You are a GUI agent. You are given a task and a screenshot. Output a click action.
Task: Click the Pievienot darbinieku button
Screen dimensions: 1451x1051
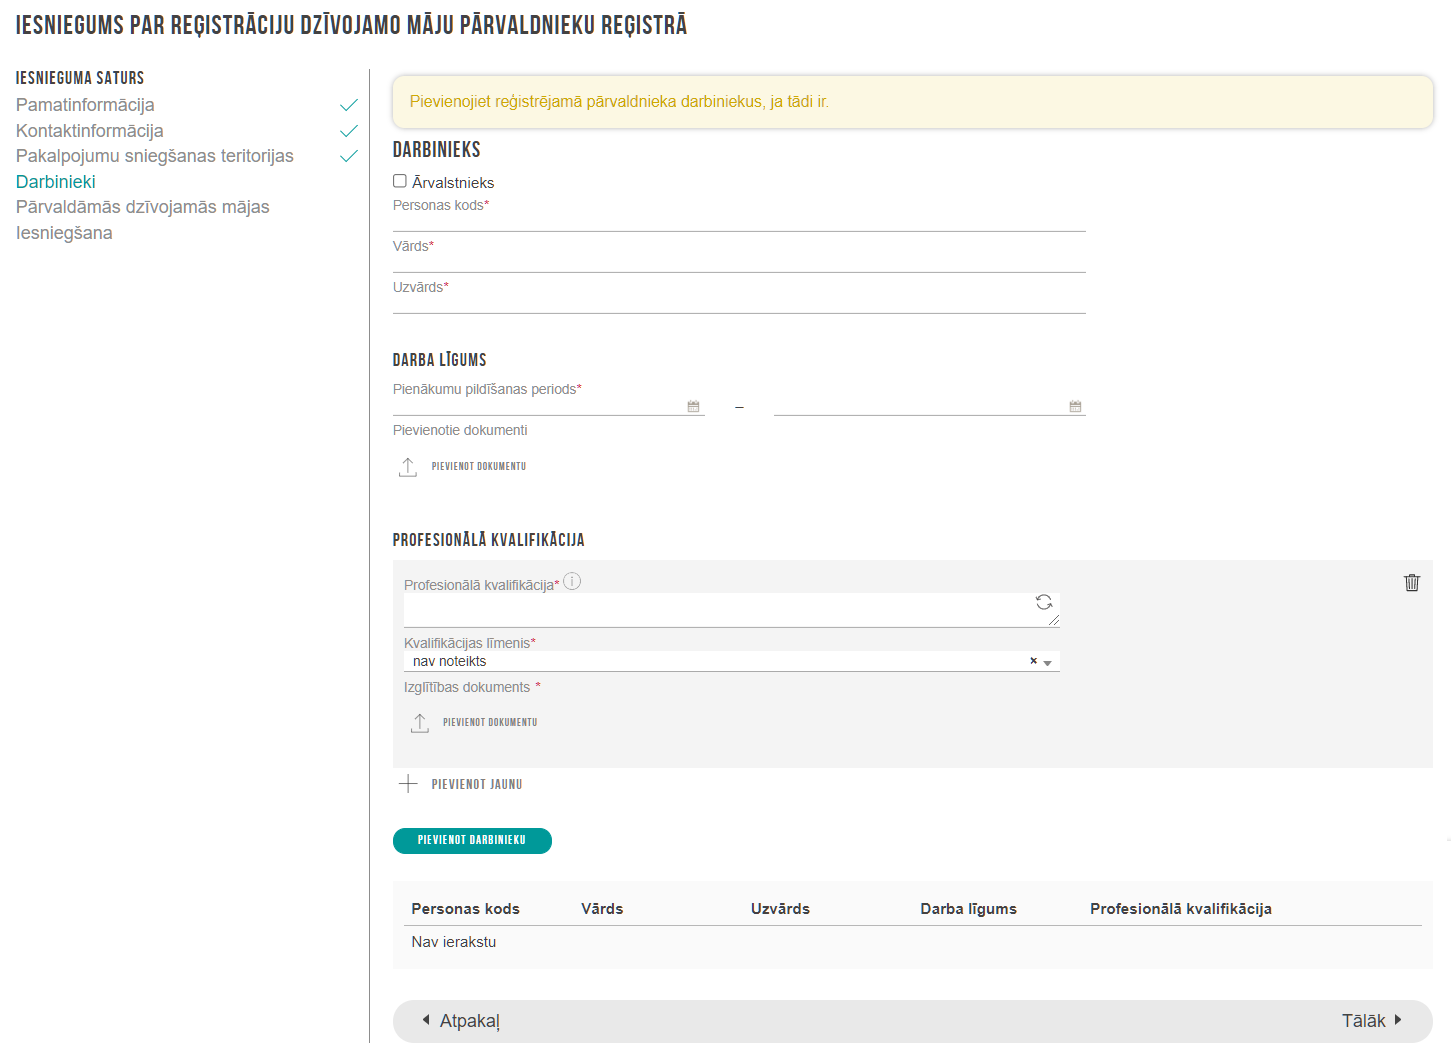[x=472, y=841]
